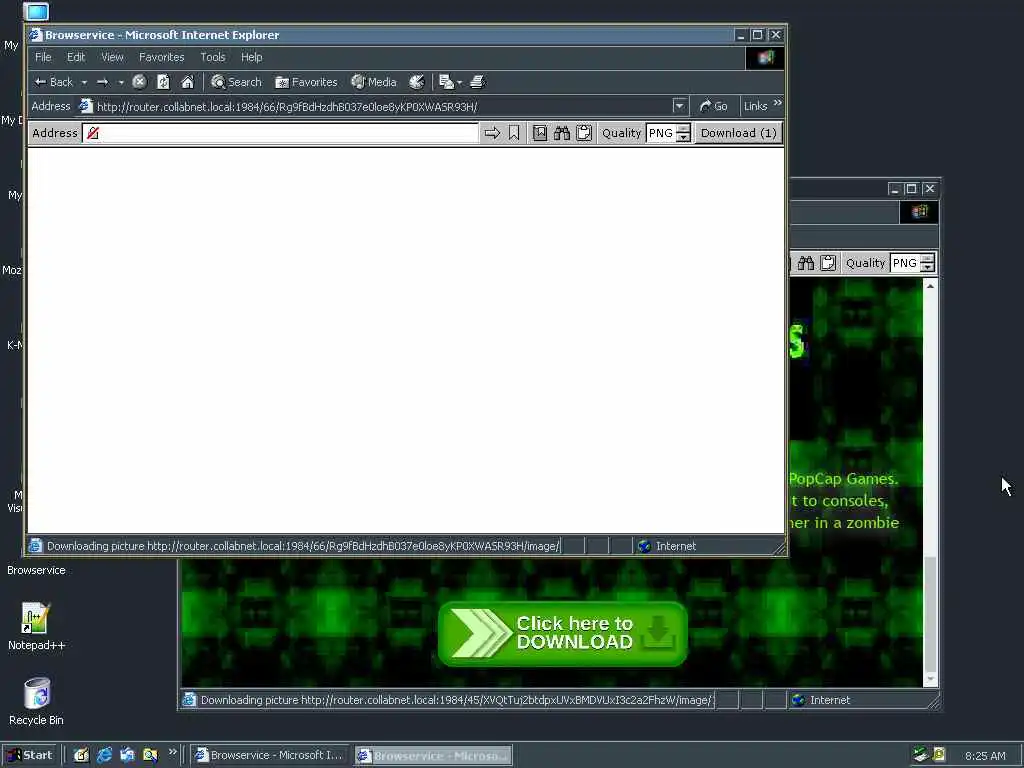Viewport: 1024px width, 768px height.
Task: Expand the quick launch overflow chevron
Action: [x=172, y=752]
